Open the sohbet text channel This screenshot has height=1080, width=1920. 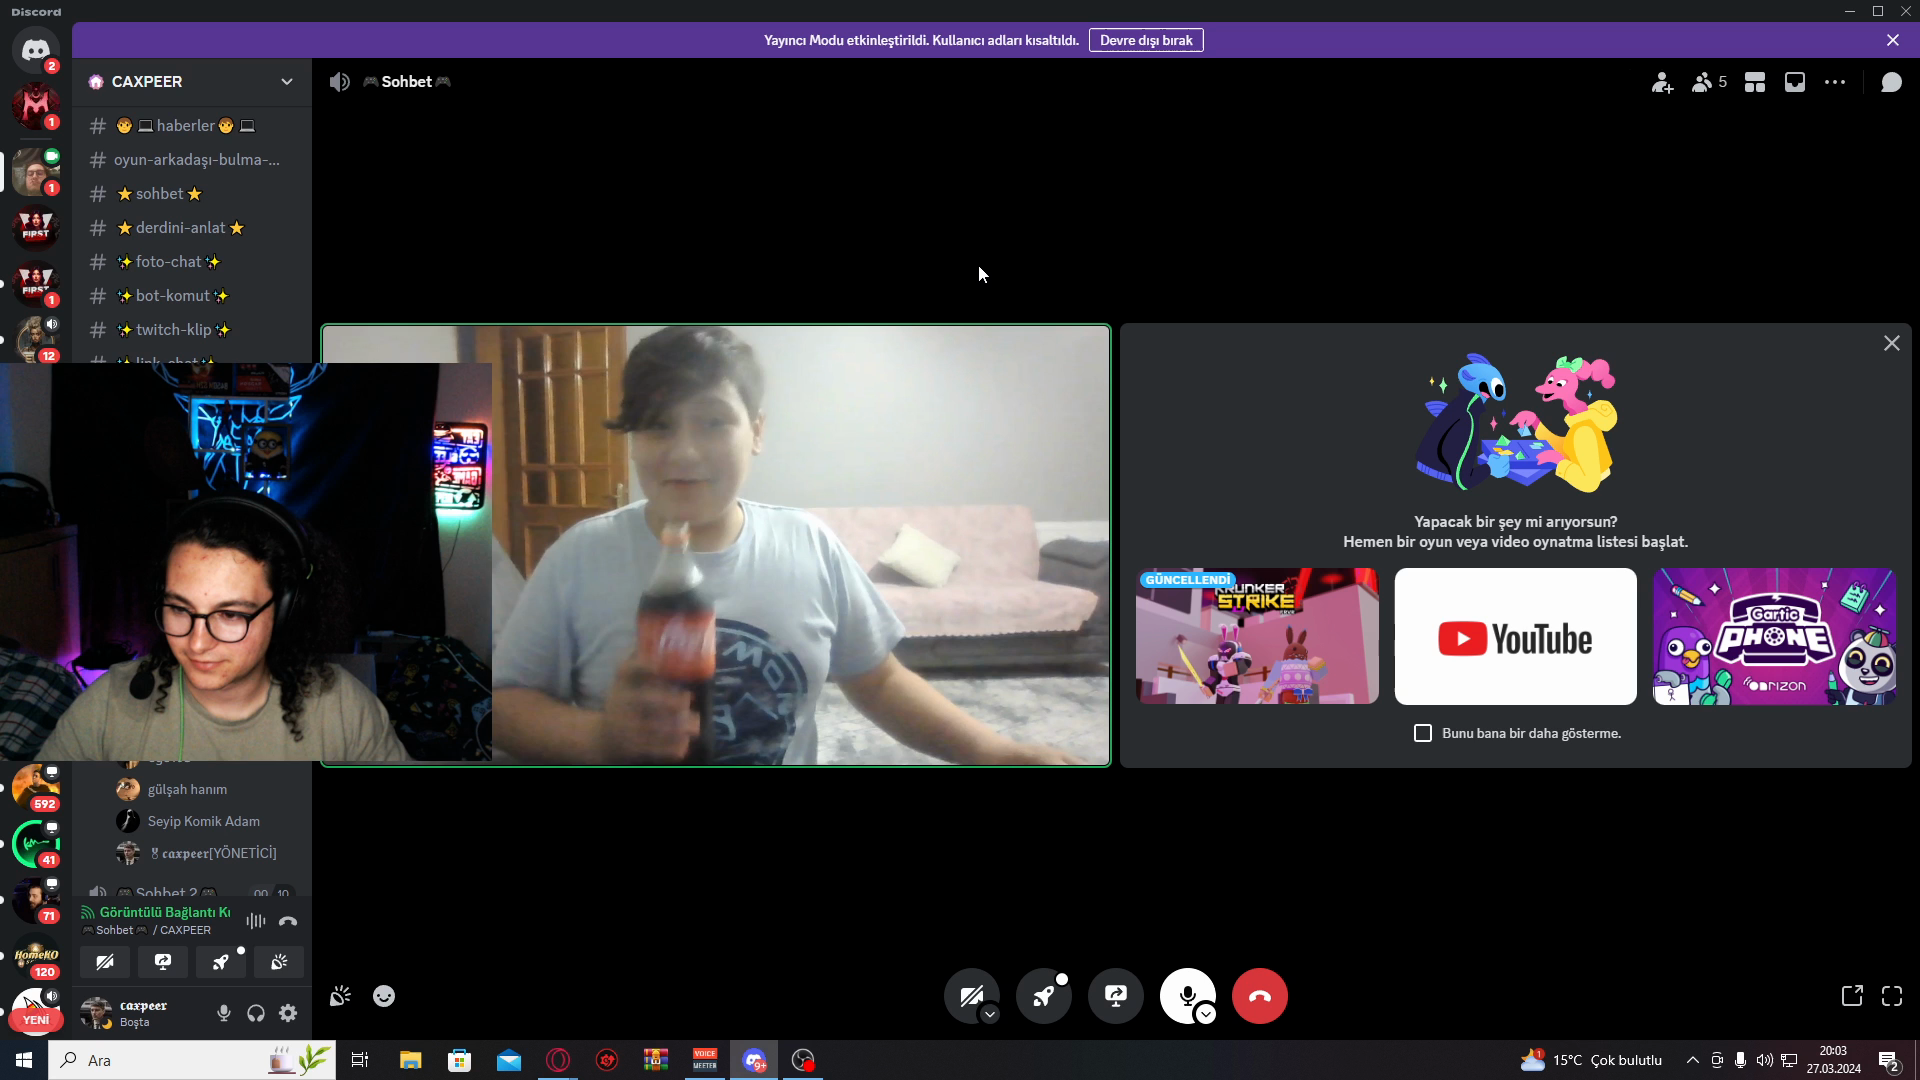[x=192, y=194]
